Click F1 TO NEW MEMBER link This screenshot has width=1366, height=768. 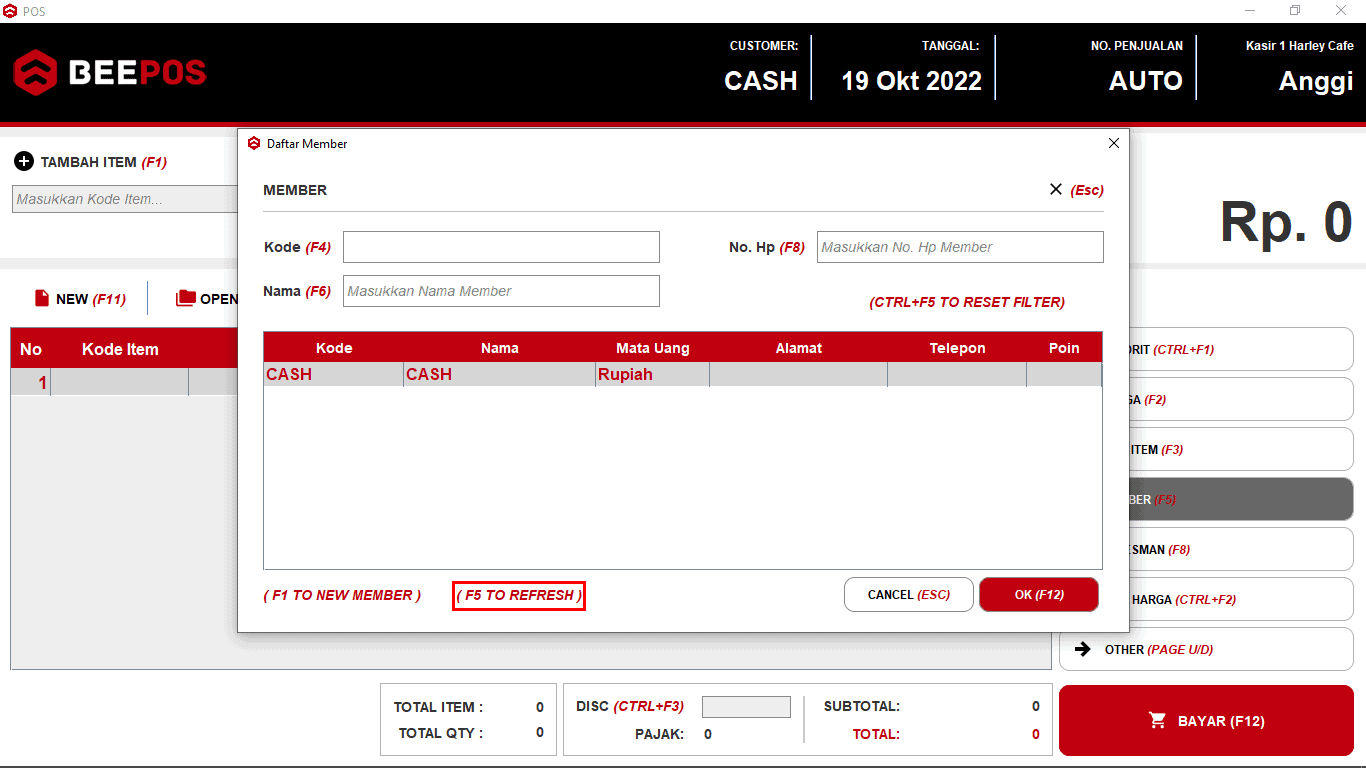(x=342, y=595)
